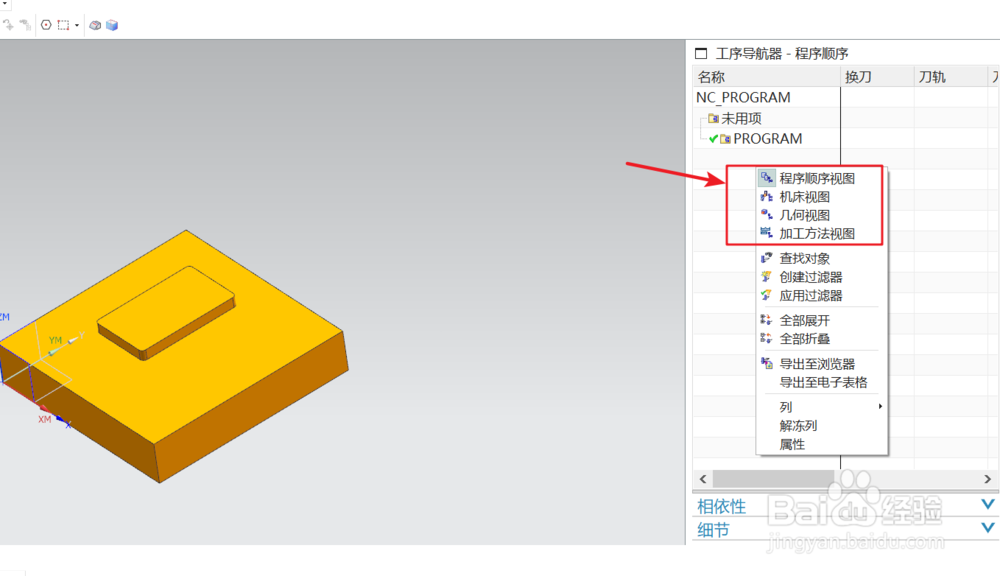Click the blue cube toolbar icon

(112, 25)
